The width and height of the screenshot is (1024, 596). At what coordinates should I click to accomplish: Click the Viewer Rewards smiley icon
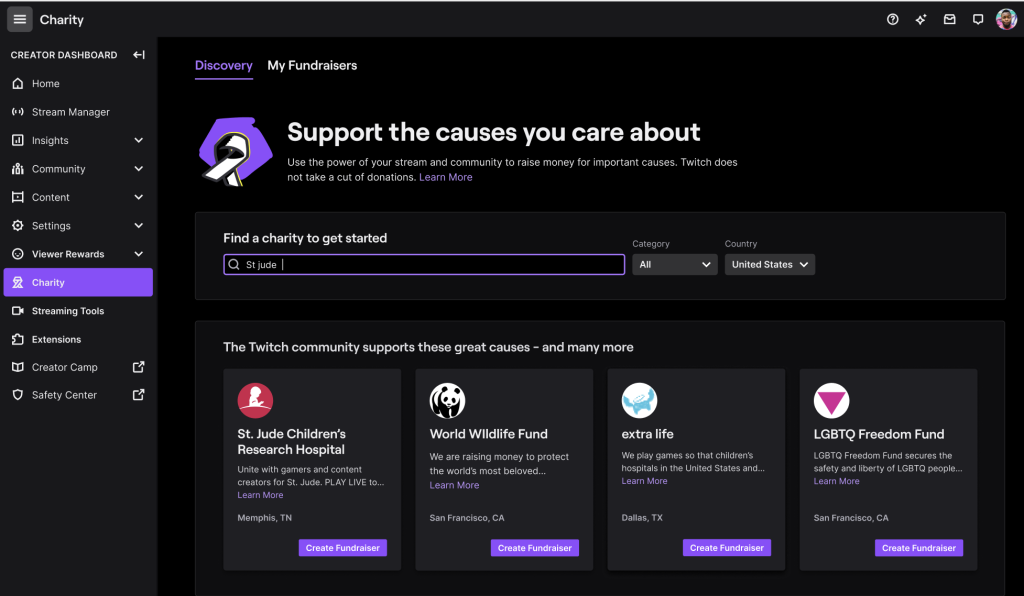pyautogui.click(x=18, y=254)
